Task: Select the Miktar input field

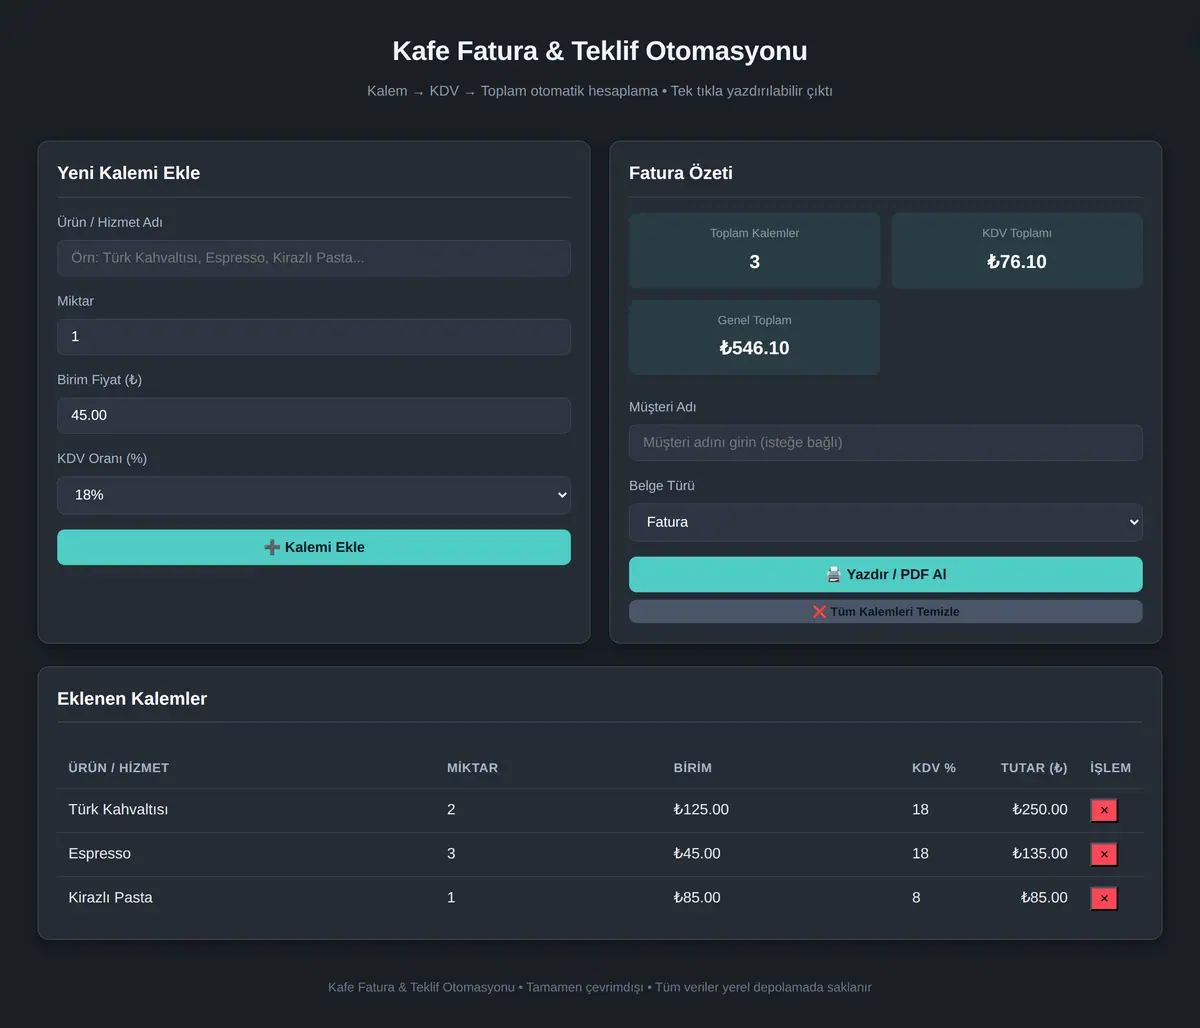Action: [314, 337]
